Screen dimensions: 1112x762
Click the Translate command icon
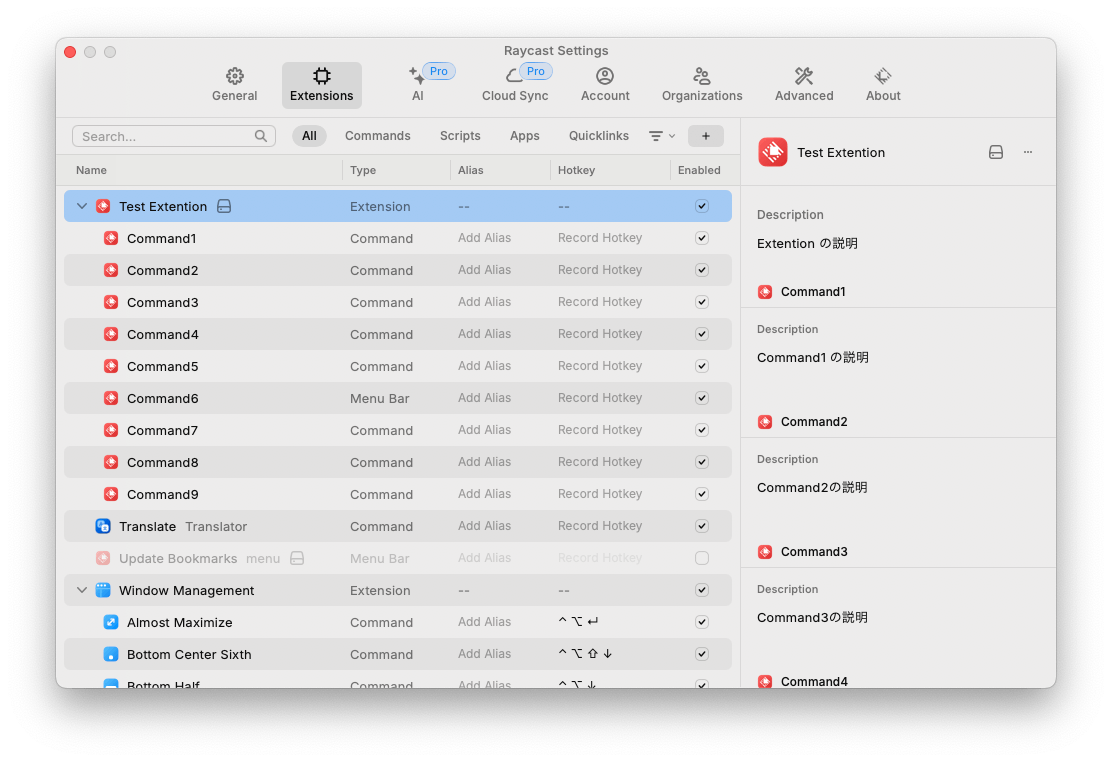coord(103,526)
